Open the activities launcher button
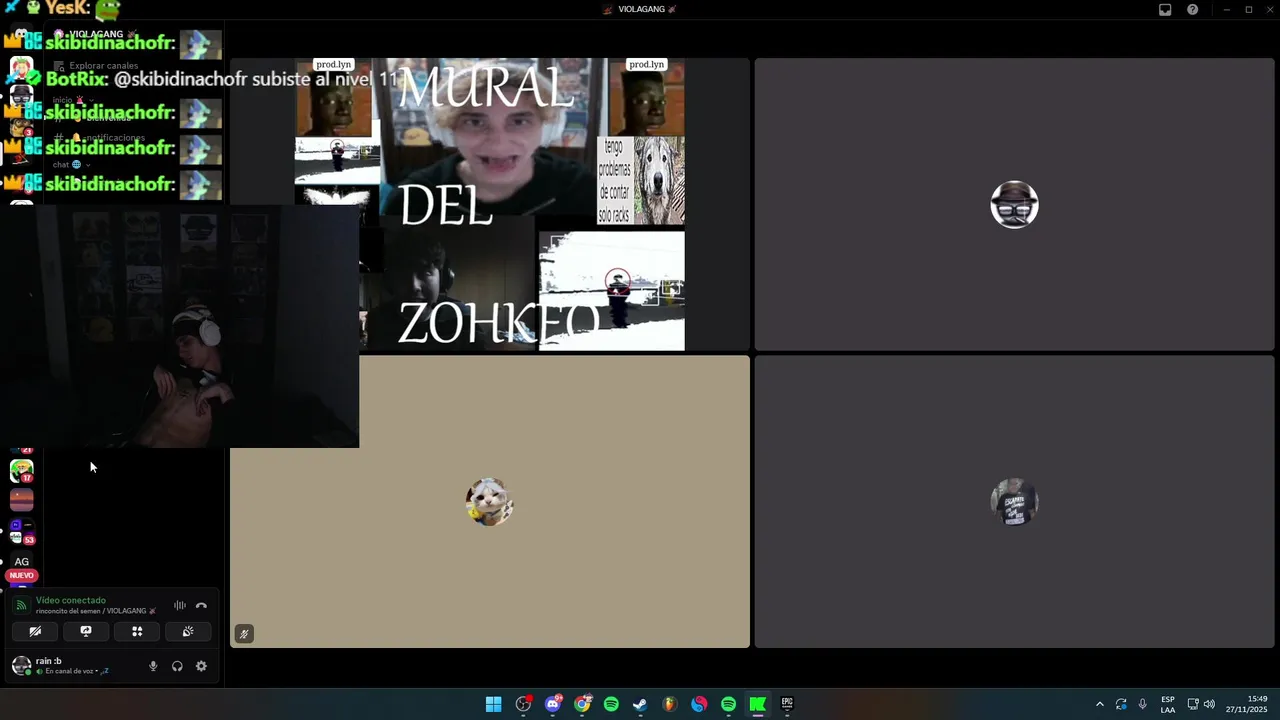Viewport: 1280px width, 720px height. (x=137, y=631)
